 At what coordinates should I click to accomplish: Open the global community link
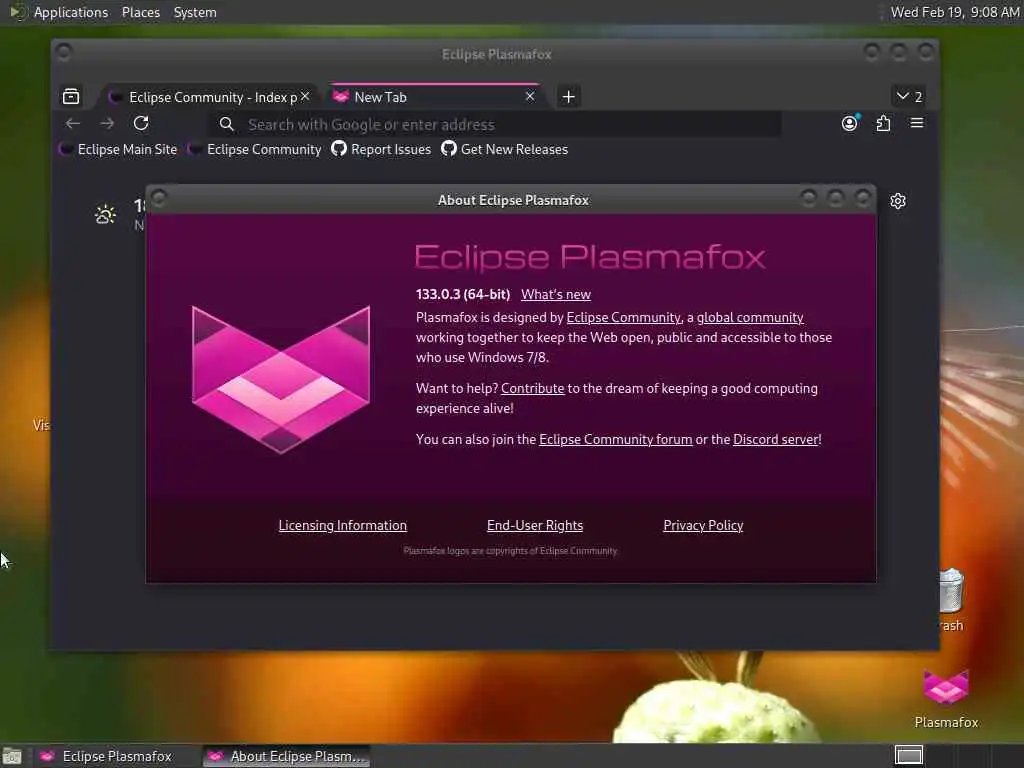[750, 317]
